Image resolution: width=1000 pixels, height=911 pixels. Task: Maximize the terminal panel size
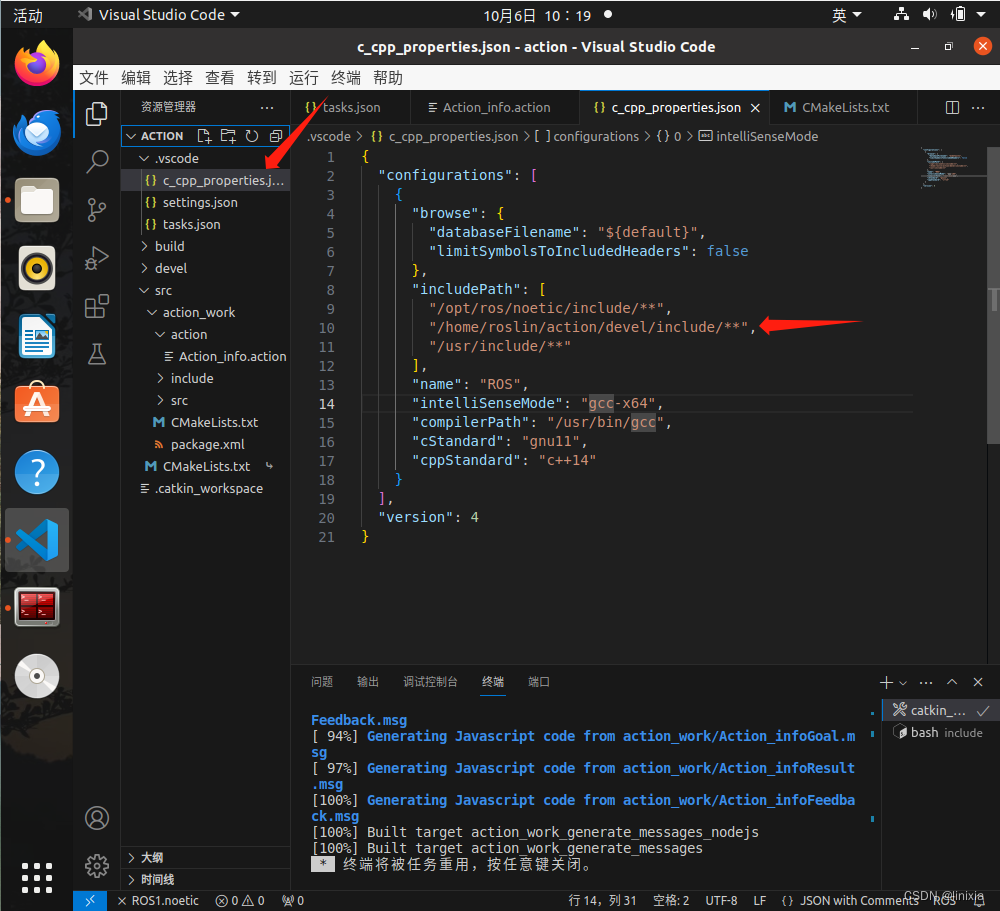click(952, 682)
